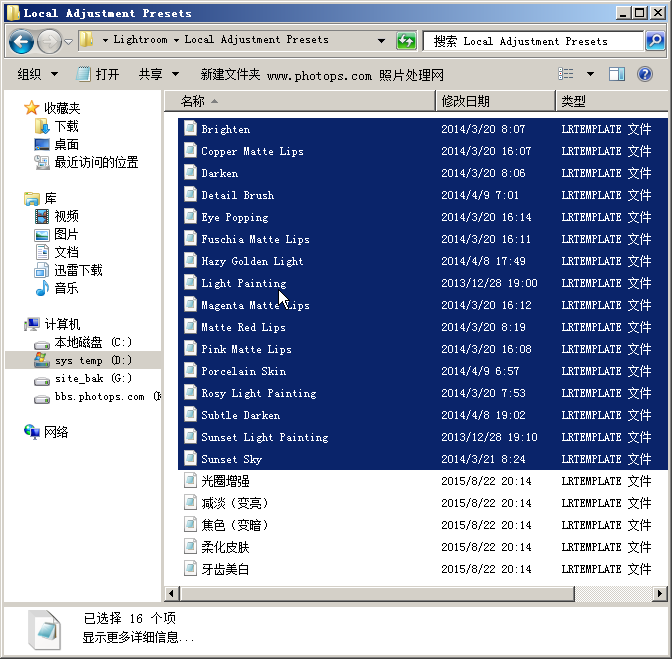The image size is (672, 659).
Task: Open the view options dropdown arrow
Action: tap(590, 74)
